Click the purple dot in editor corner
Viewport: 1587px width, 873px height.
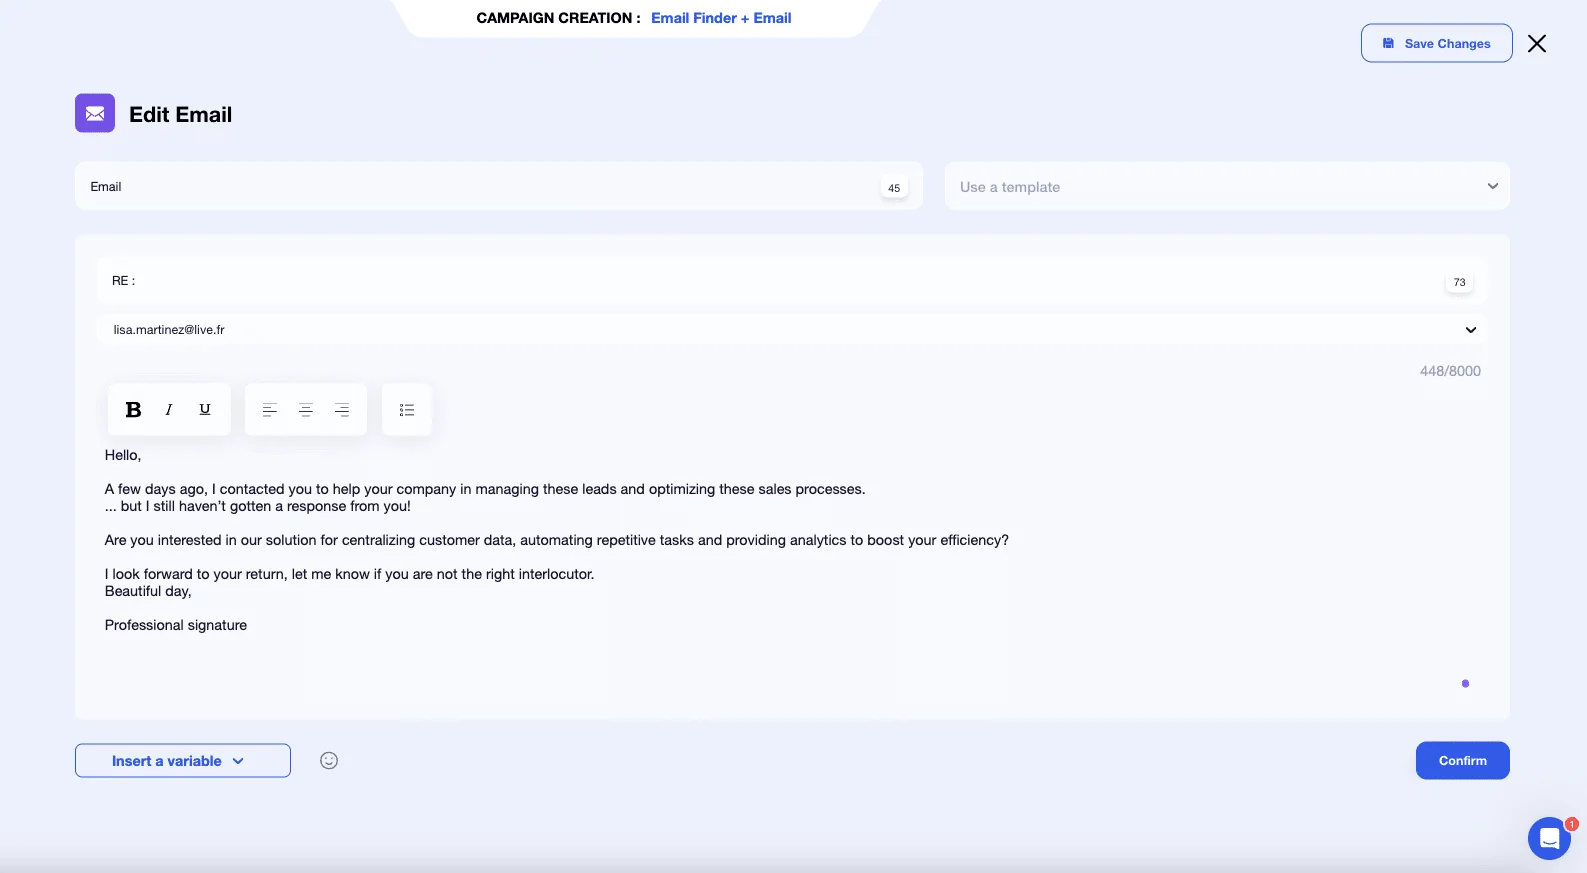pyautogui.click(x=1465, y=684)
